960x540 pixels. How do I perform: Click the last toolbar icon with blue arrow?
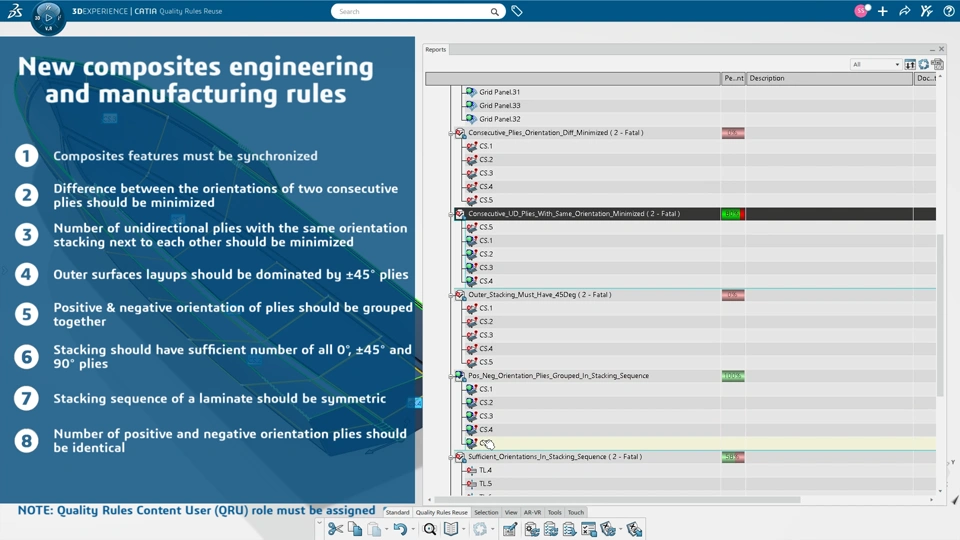(634, 529)
